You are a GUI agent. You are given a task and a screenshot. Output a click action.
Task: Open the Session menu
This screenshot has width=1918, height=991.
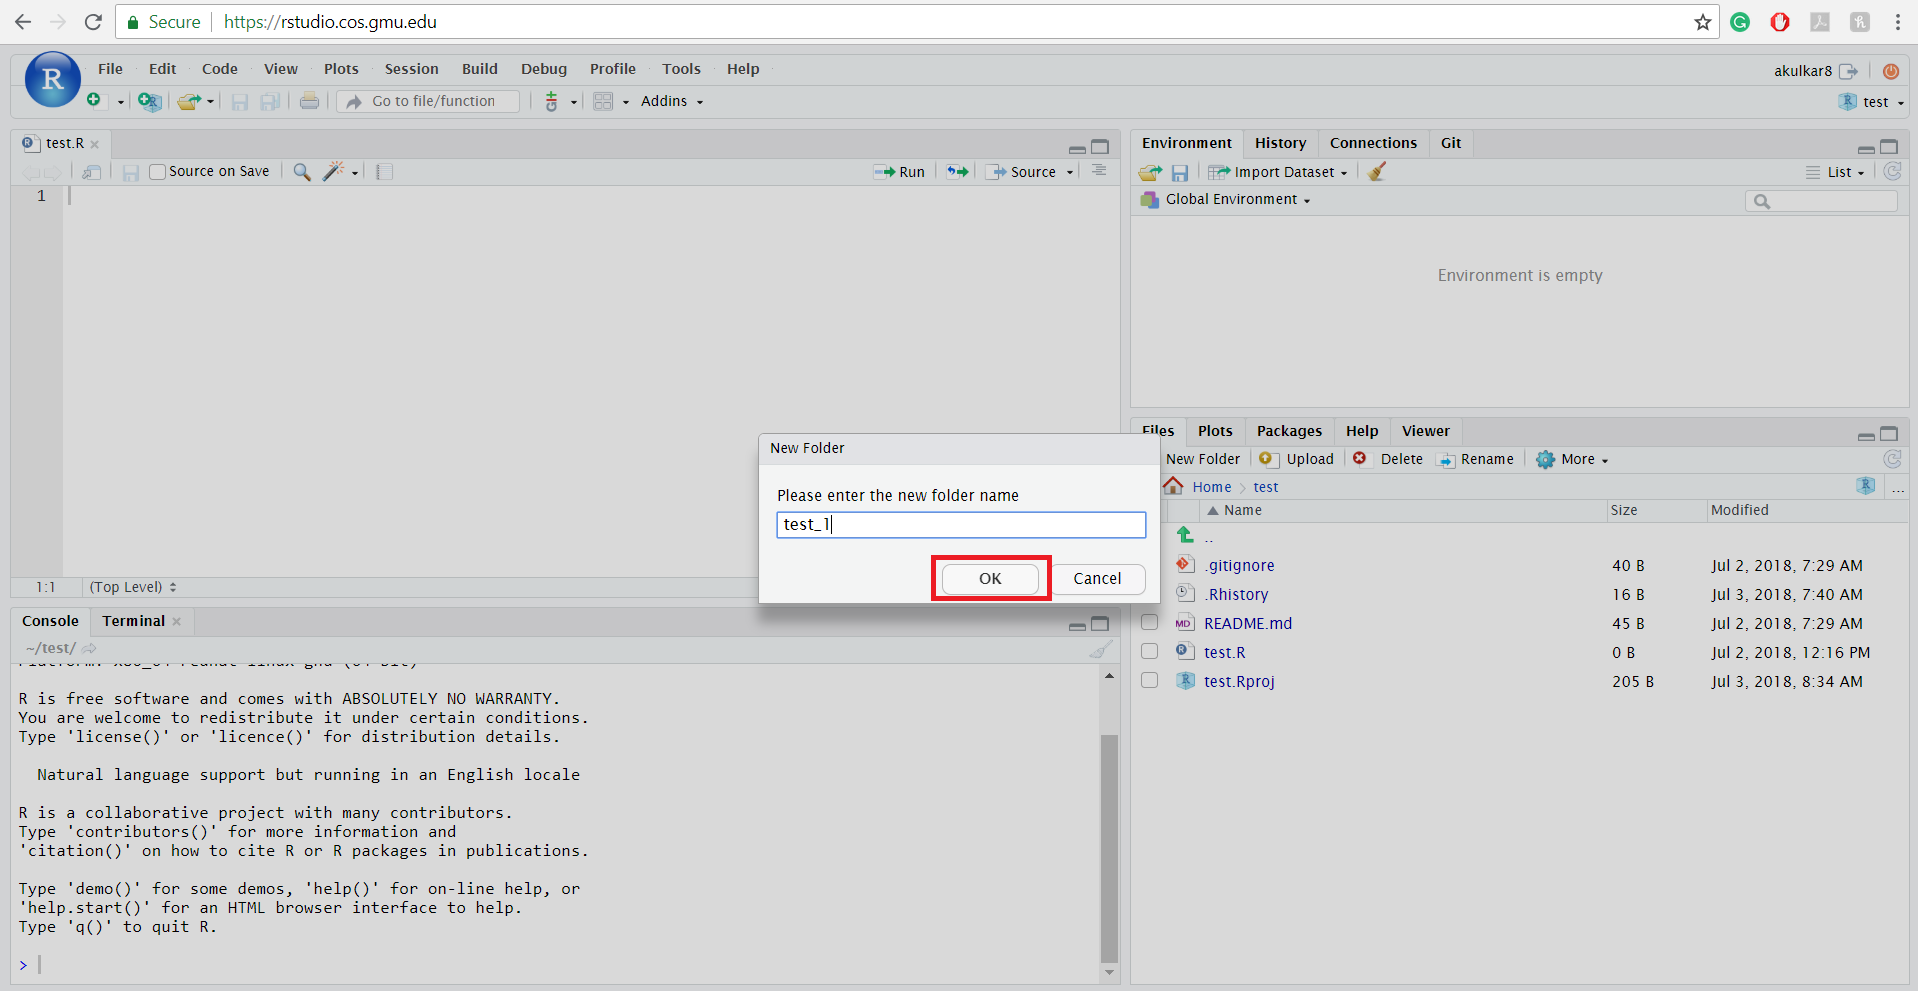pyautogui.click(x=412, y=69)
